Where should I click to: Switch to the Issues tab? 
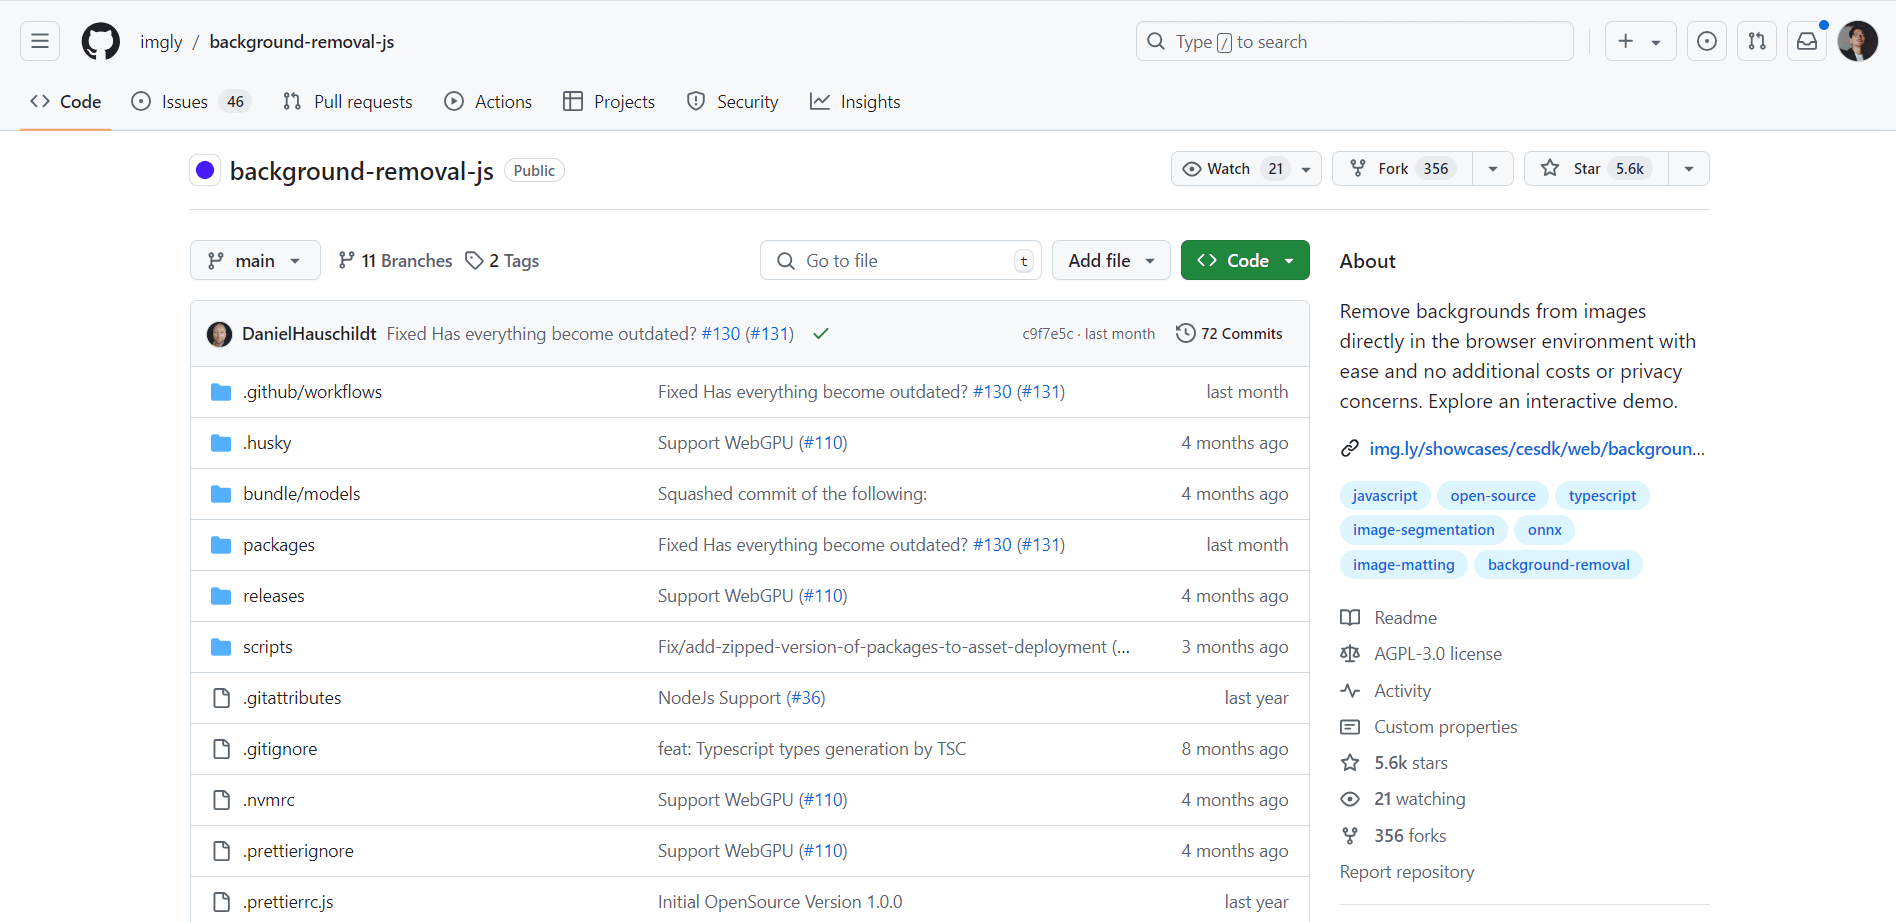(183, 101)
